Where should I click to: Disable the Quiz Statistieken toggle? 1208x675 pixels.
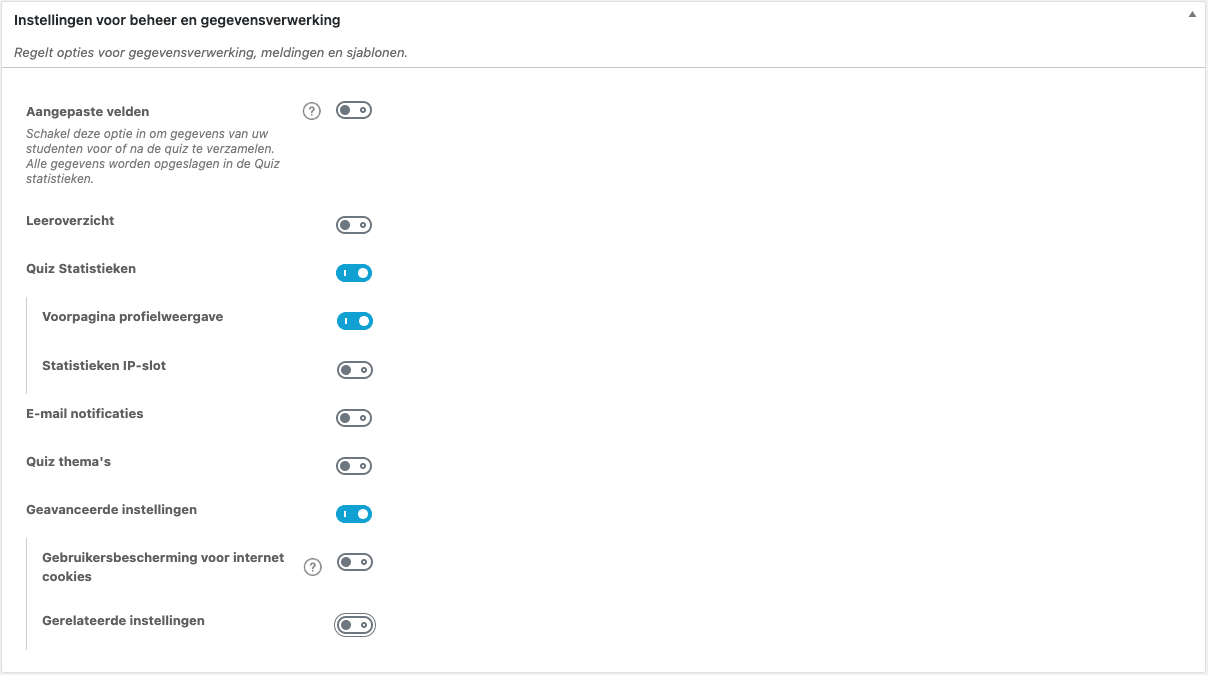pos(354,272)
